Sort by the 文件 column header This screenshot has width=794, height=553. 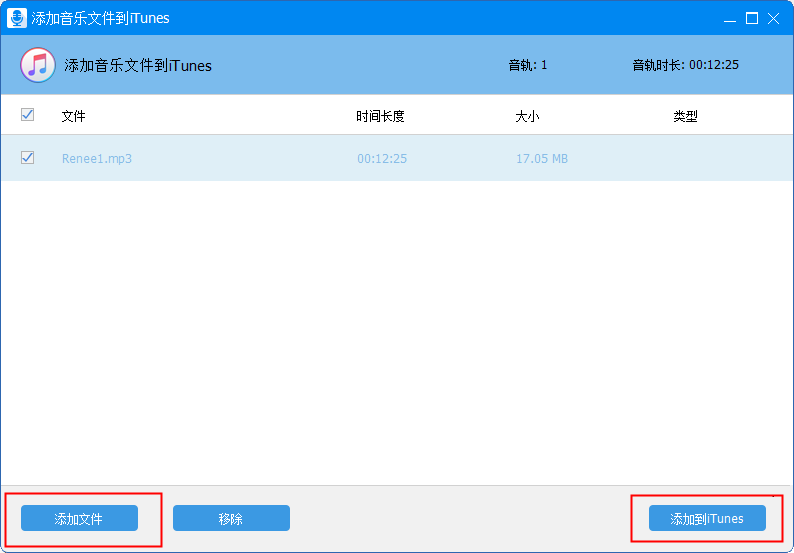tap(73, 116)
